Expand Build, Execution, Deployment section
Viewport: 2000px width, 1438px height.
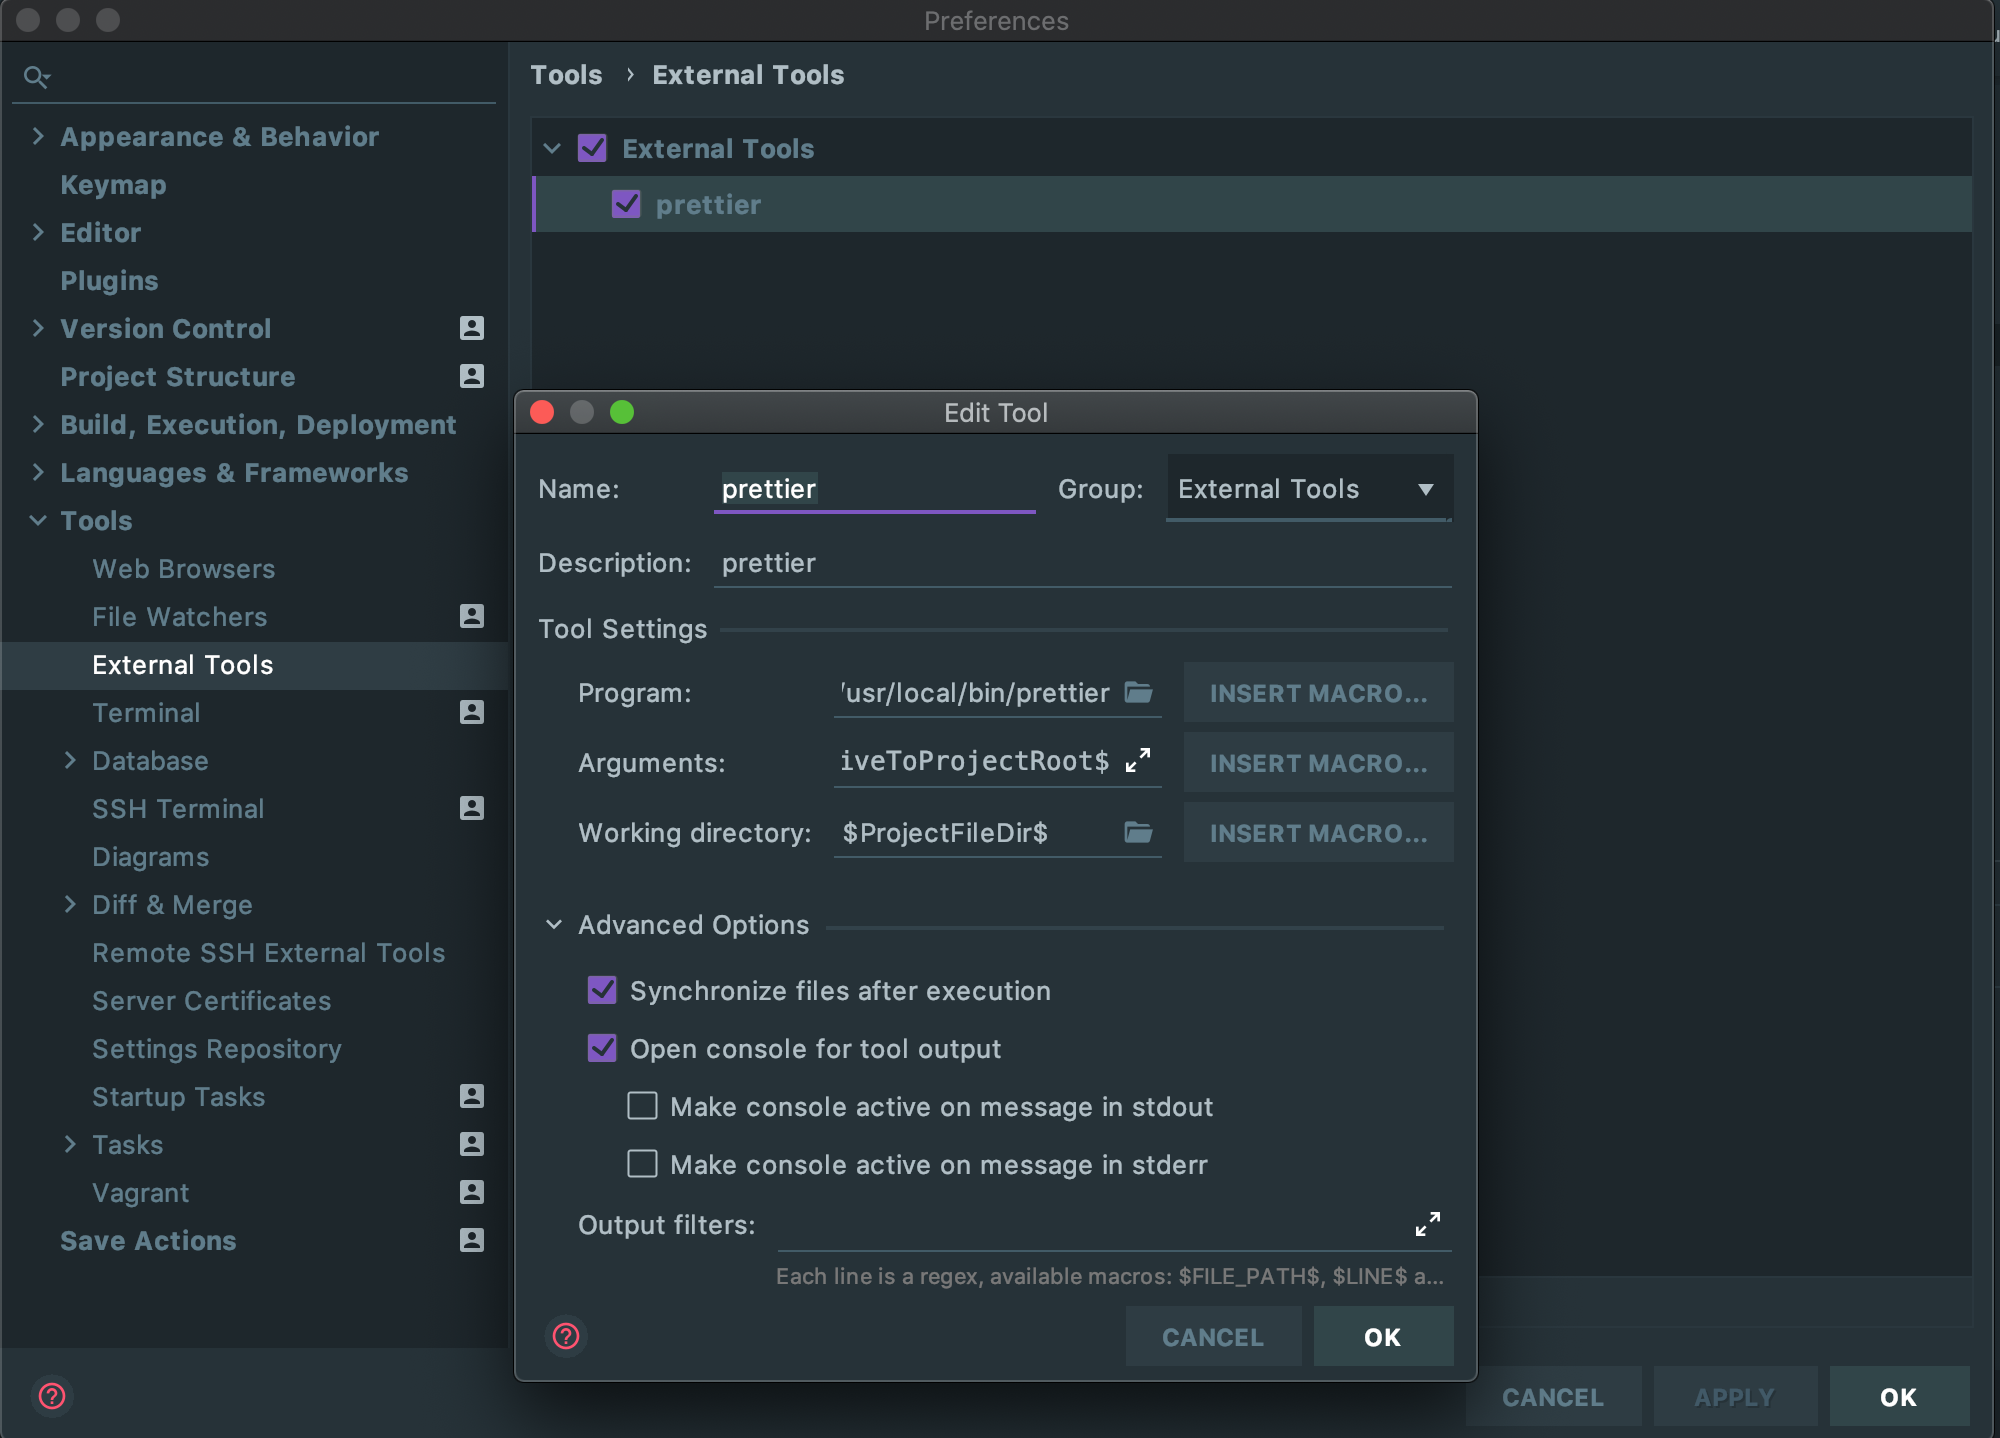pyautogui.click(x=38, y=424)
